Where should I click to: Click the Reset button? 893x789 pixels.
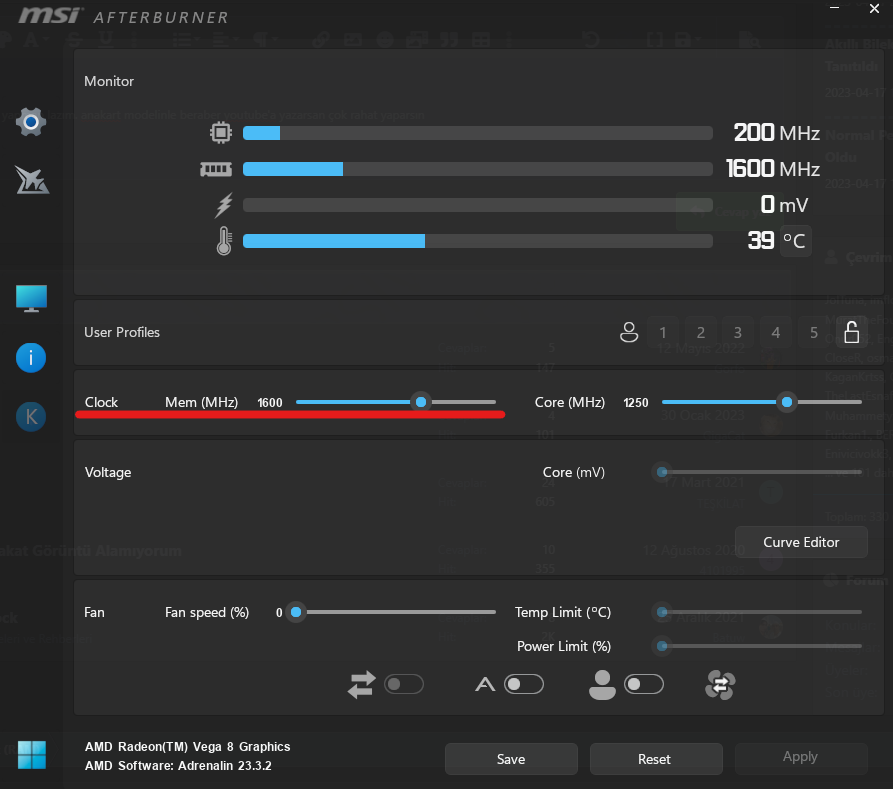tap(654, 759)
